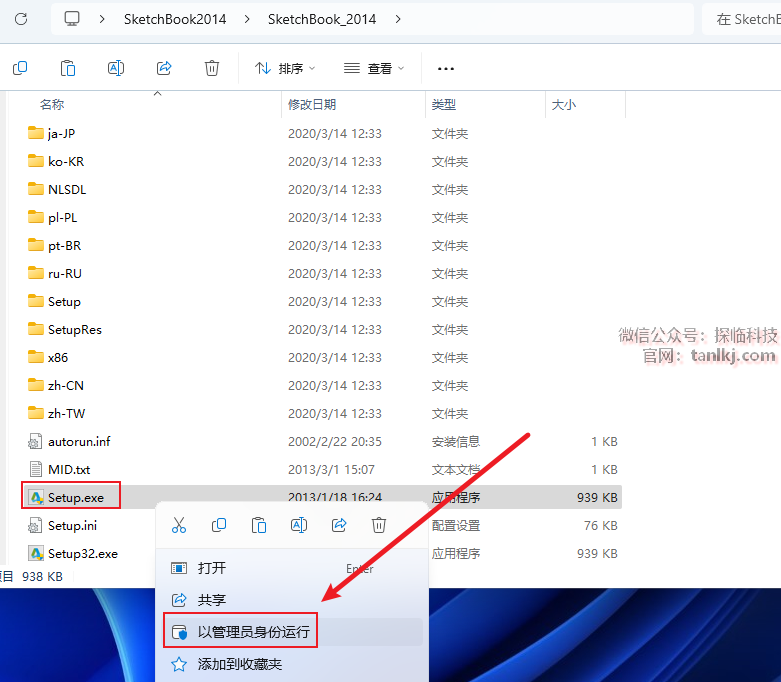Select the zh-CN folder
781x682 pixels.
[66, 385]
